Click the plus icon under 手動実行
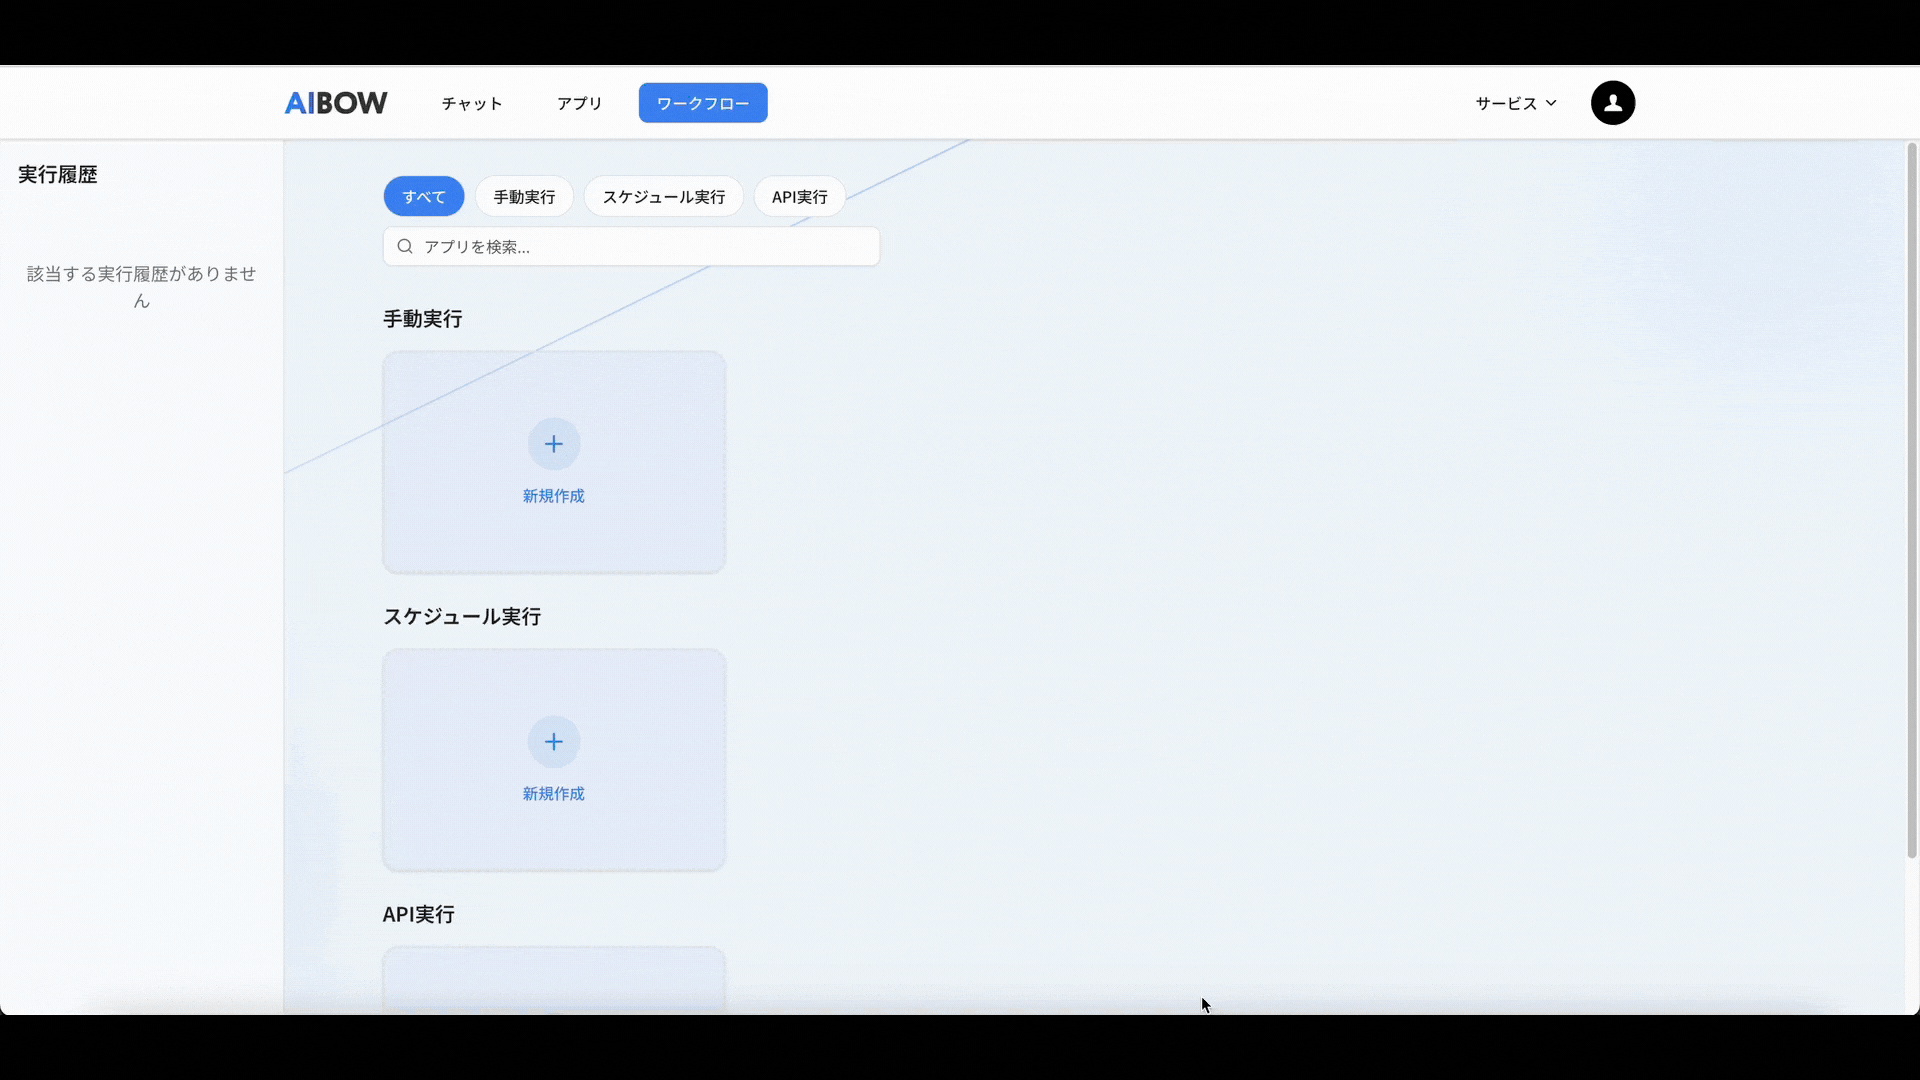 tap(554, 444)
